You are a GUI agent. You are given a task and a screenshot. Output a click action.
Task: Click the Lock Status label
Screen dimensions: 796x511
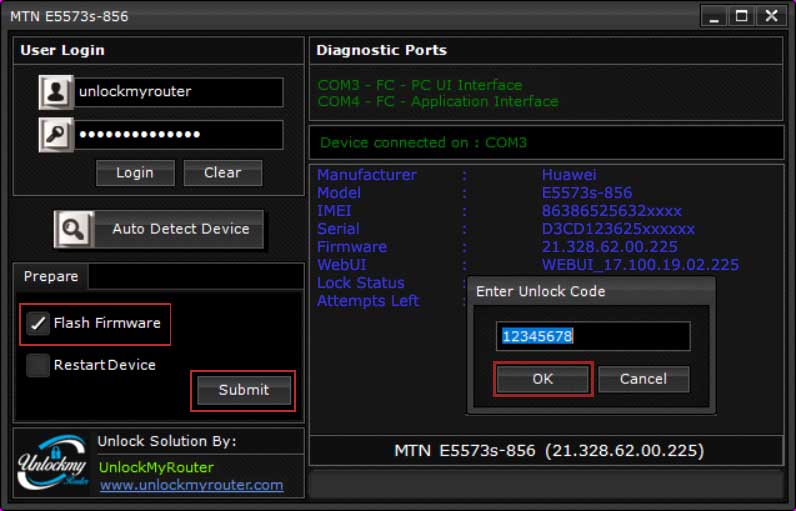coord(361,283)
